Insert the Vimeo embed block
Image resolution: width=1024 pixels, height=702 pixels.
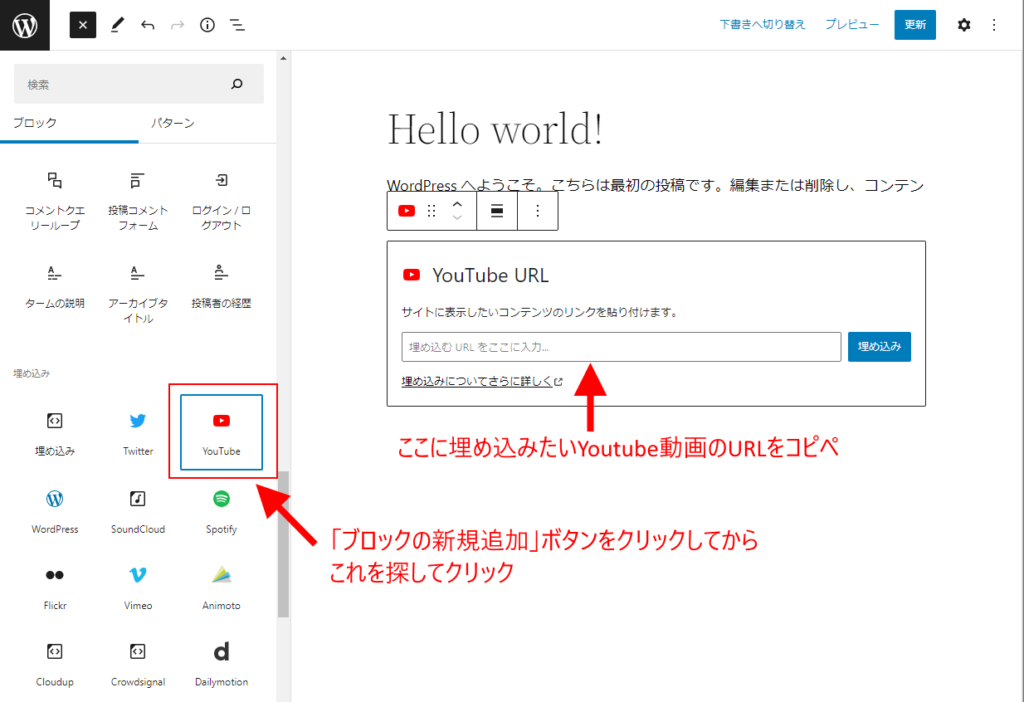(x=138, y=586)
